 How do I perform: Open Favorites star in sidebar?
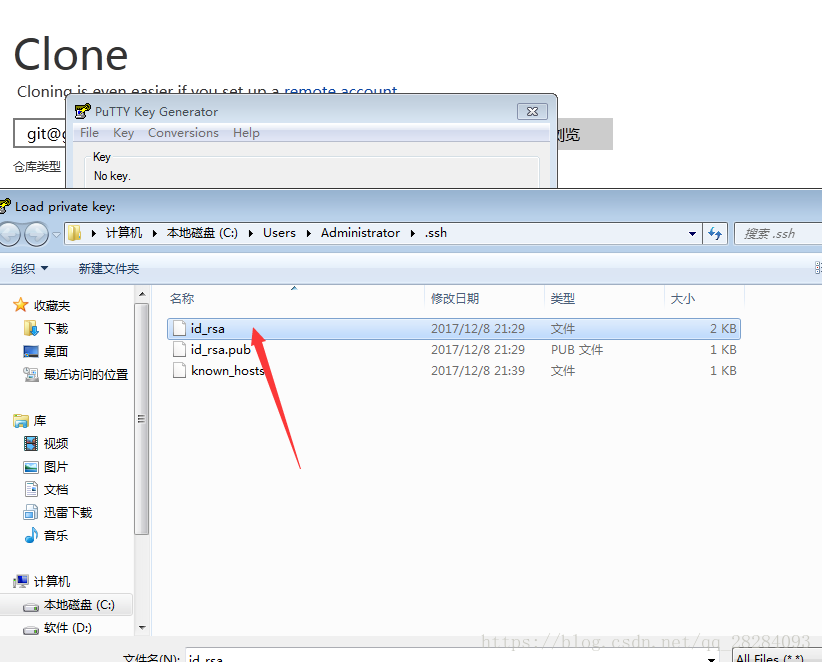tap(20, 305)
